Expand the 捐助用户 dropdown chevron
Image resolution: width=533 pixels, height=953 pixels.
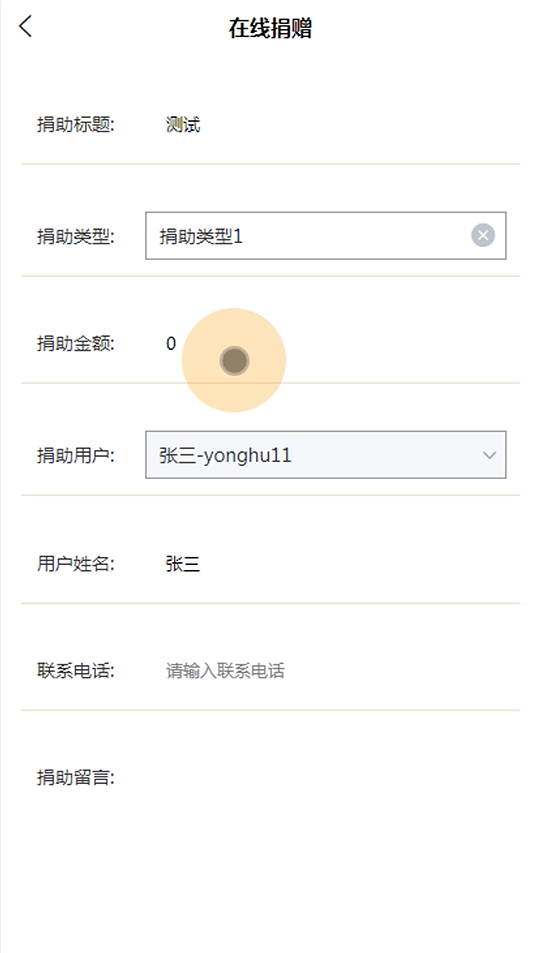pyautogui.click(x=489, y=455)
